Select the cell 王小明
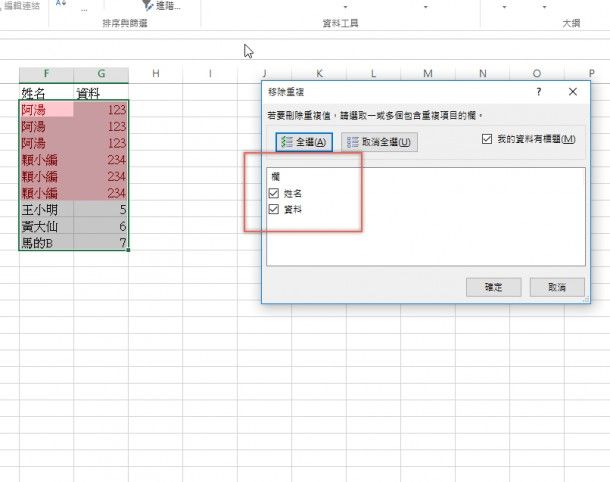This screenshot has width=610, height=482. [x=46, y=209]
